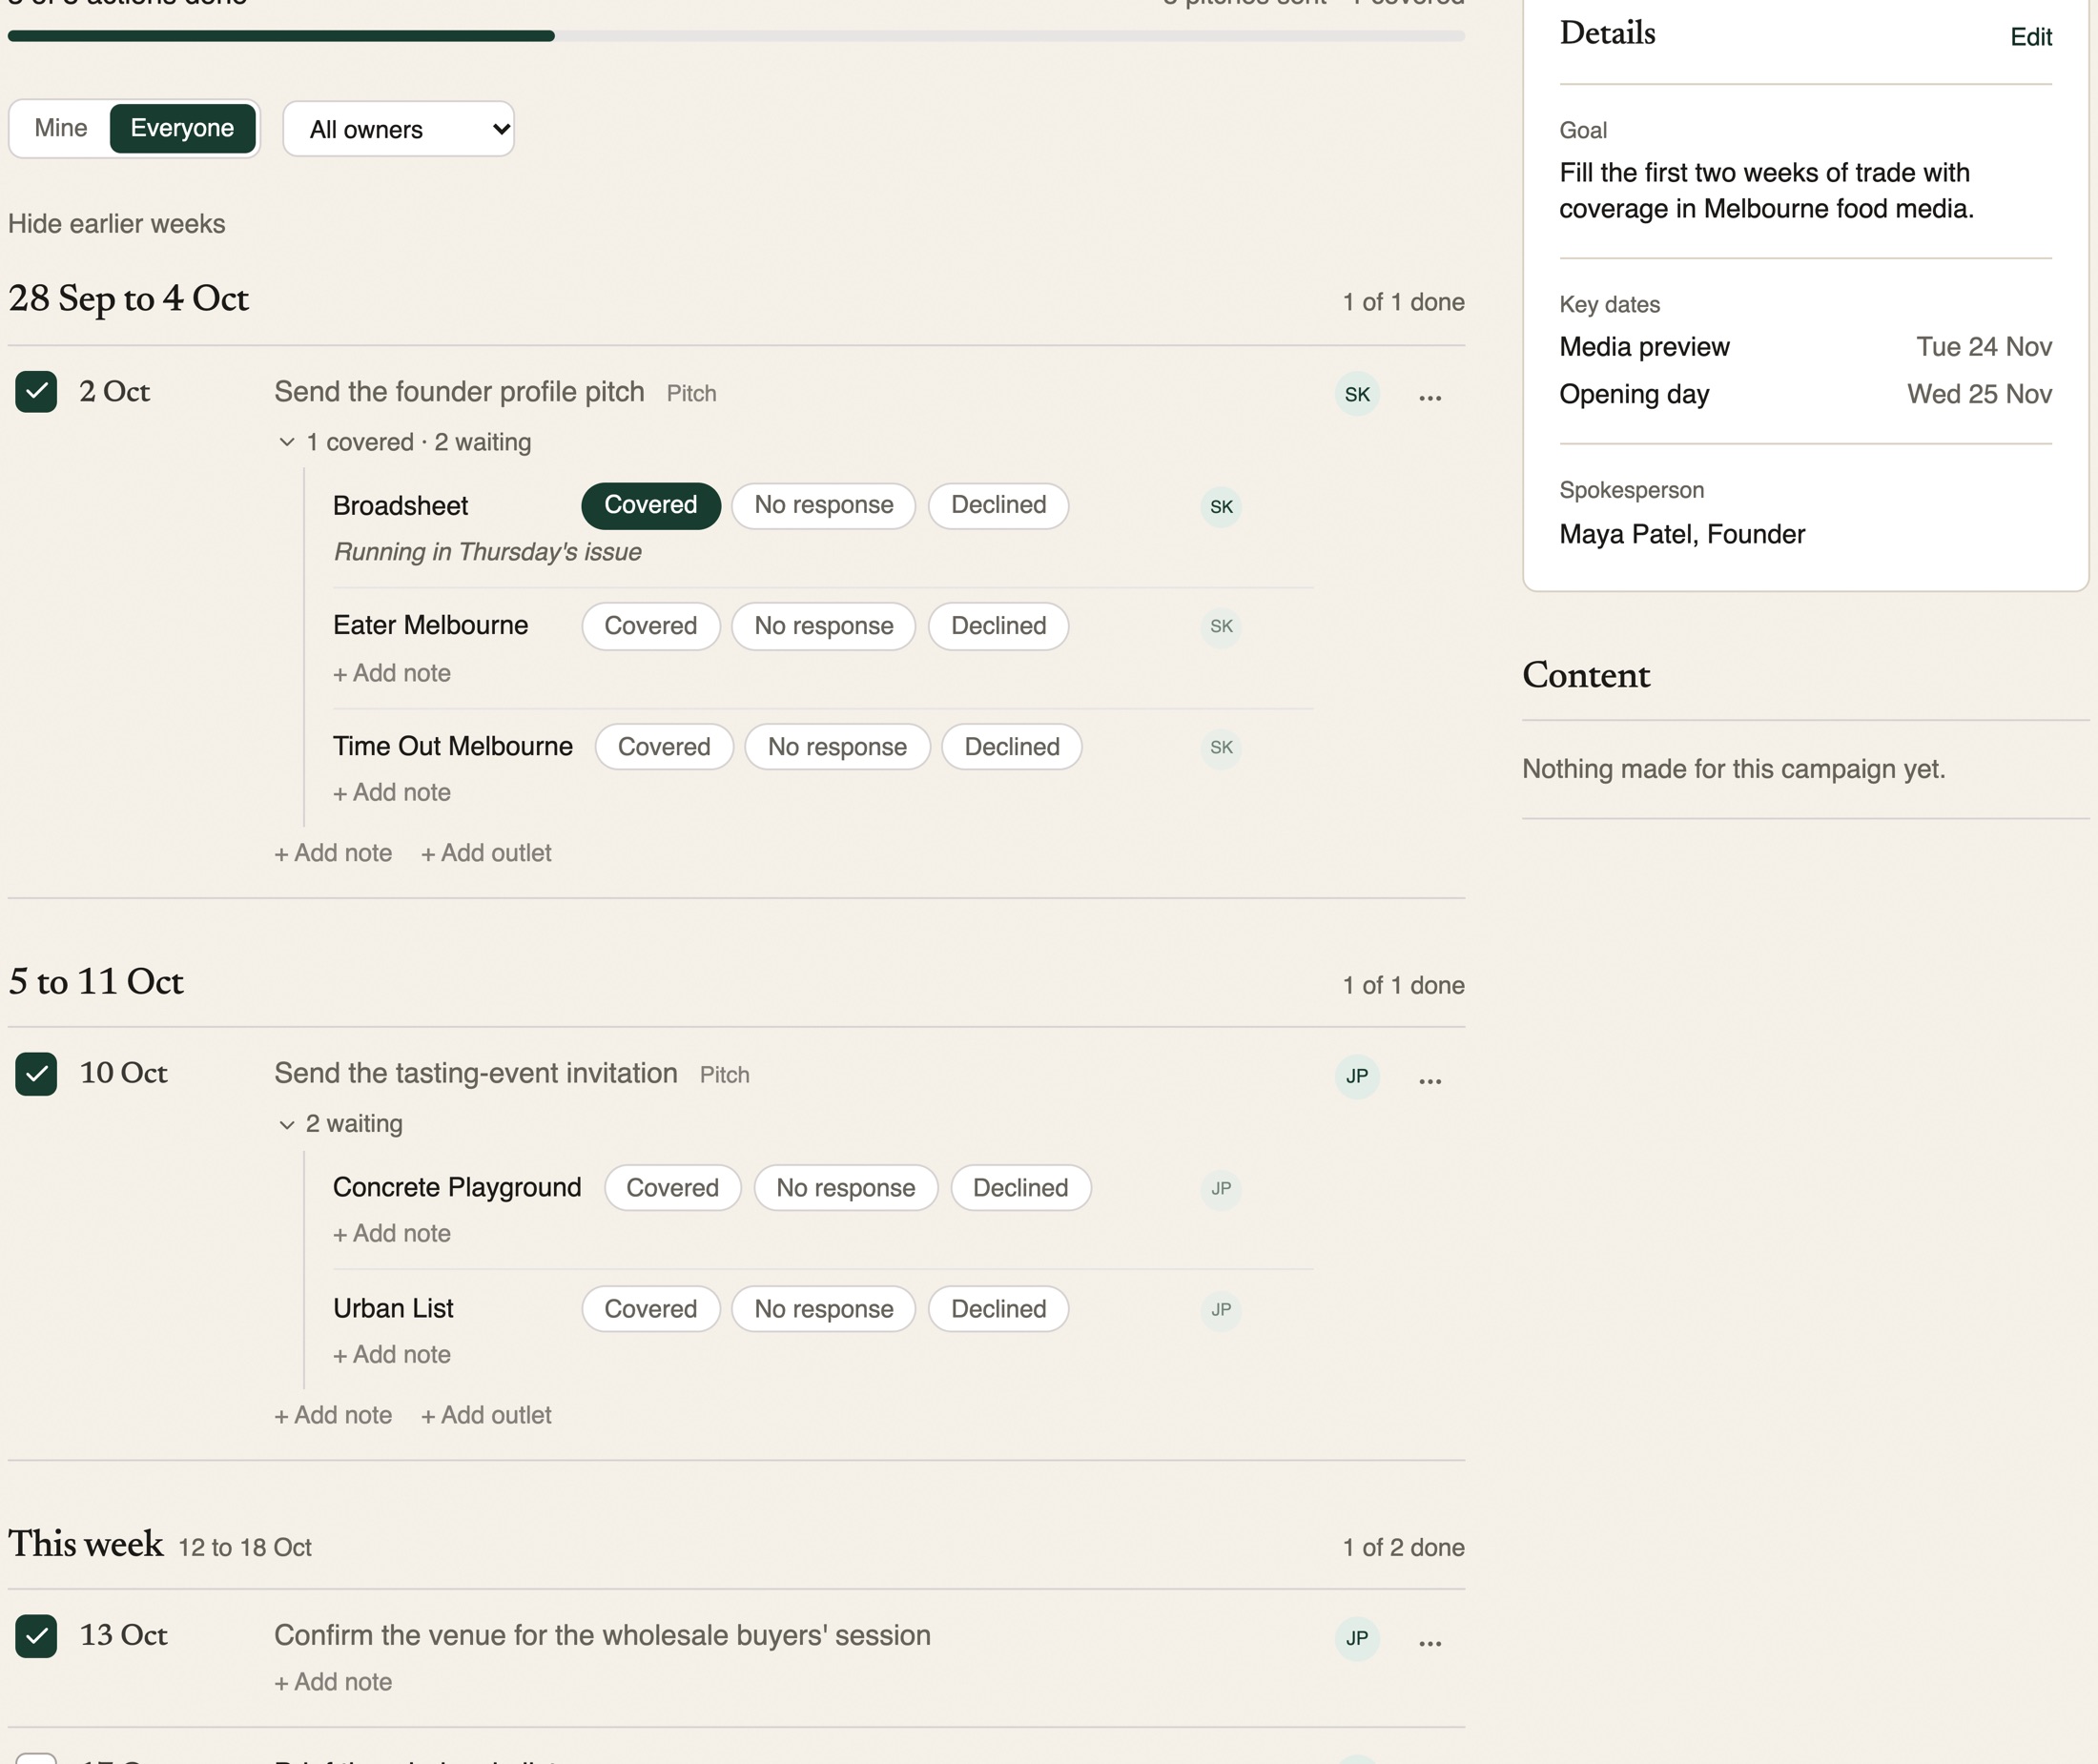
Task: Uncheck the 10 Oct tasting-event action
Action: click(36, 1074)
